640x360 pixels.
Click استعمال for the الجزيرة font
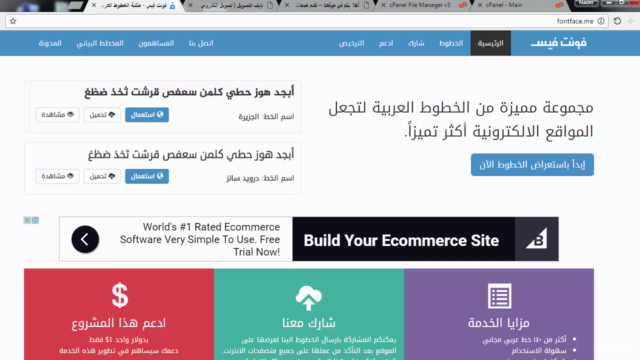(147, 115)
